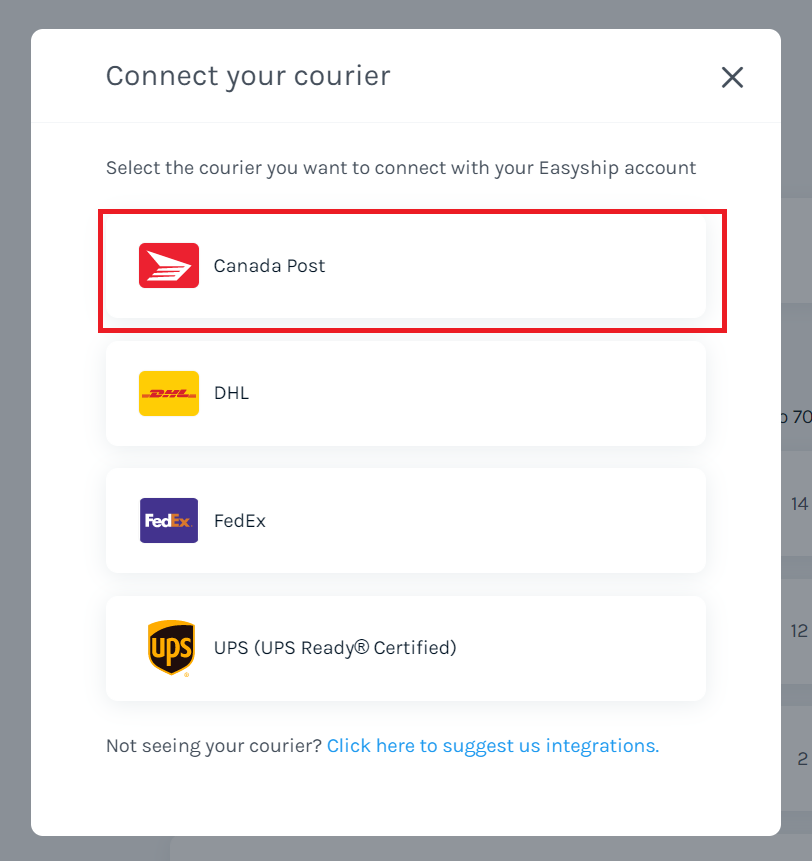Click the number 2 behind the dialog
The height and width of the screenshot is (861, 812).
[x=802, y=759]
